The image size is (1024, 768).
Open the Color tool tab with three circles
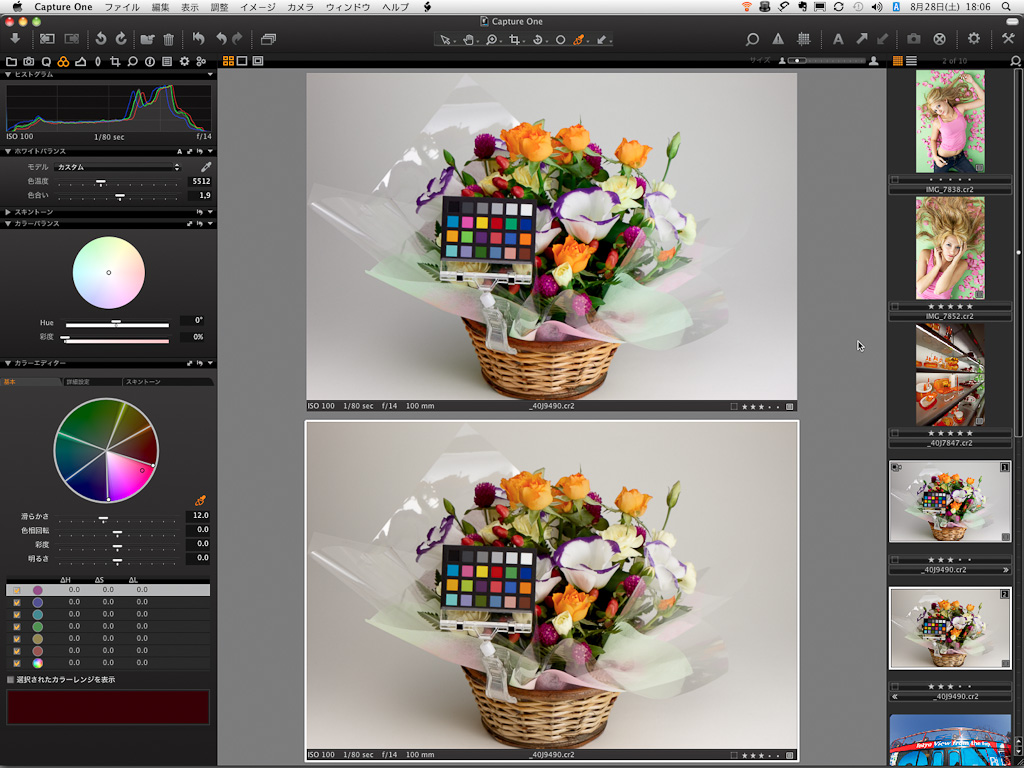(x=63, y=61)
